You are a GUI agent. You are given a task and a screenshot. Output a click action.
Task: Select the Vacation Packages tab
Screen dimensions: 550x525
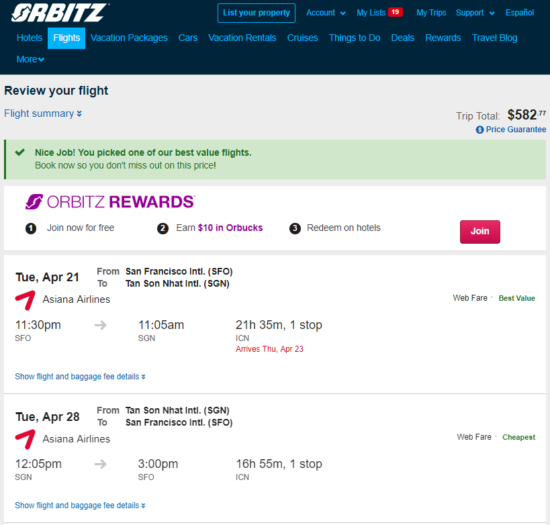pos(129,38)
